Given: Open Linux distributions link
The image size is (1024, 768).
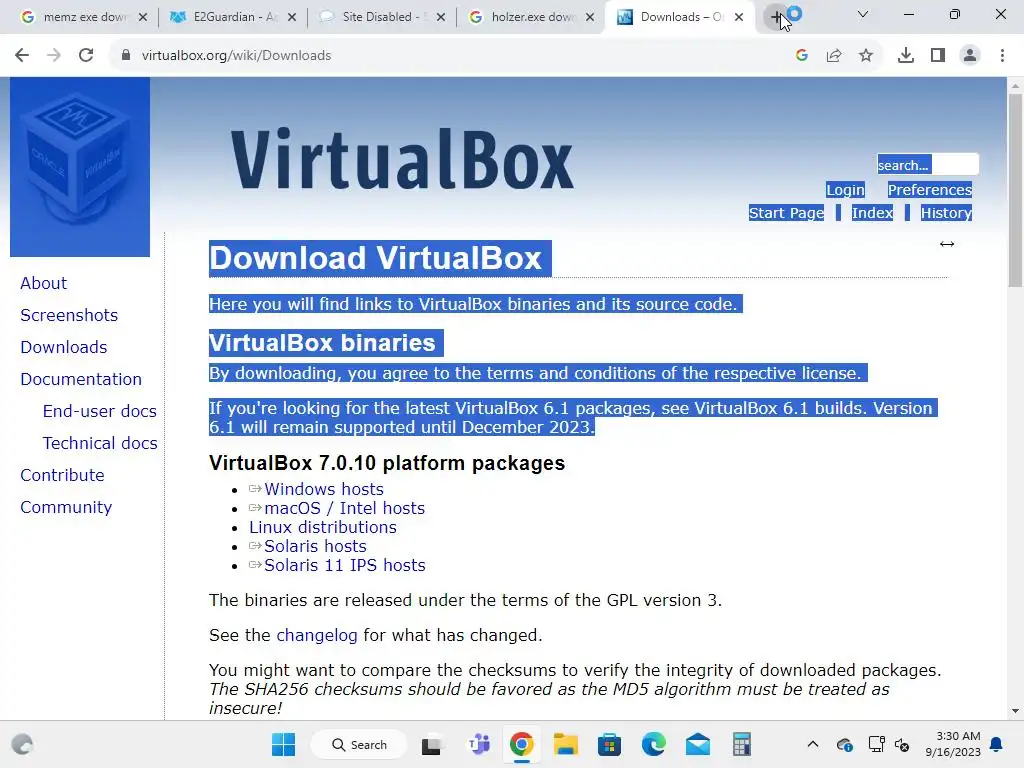Looking at the screenshot, I should [x=323, y=527].
